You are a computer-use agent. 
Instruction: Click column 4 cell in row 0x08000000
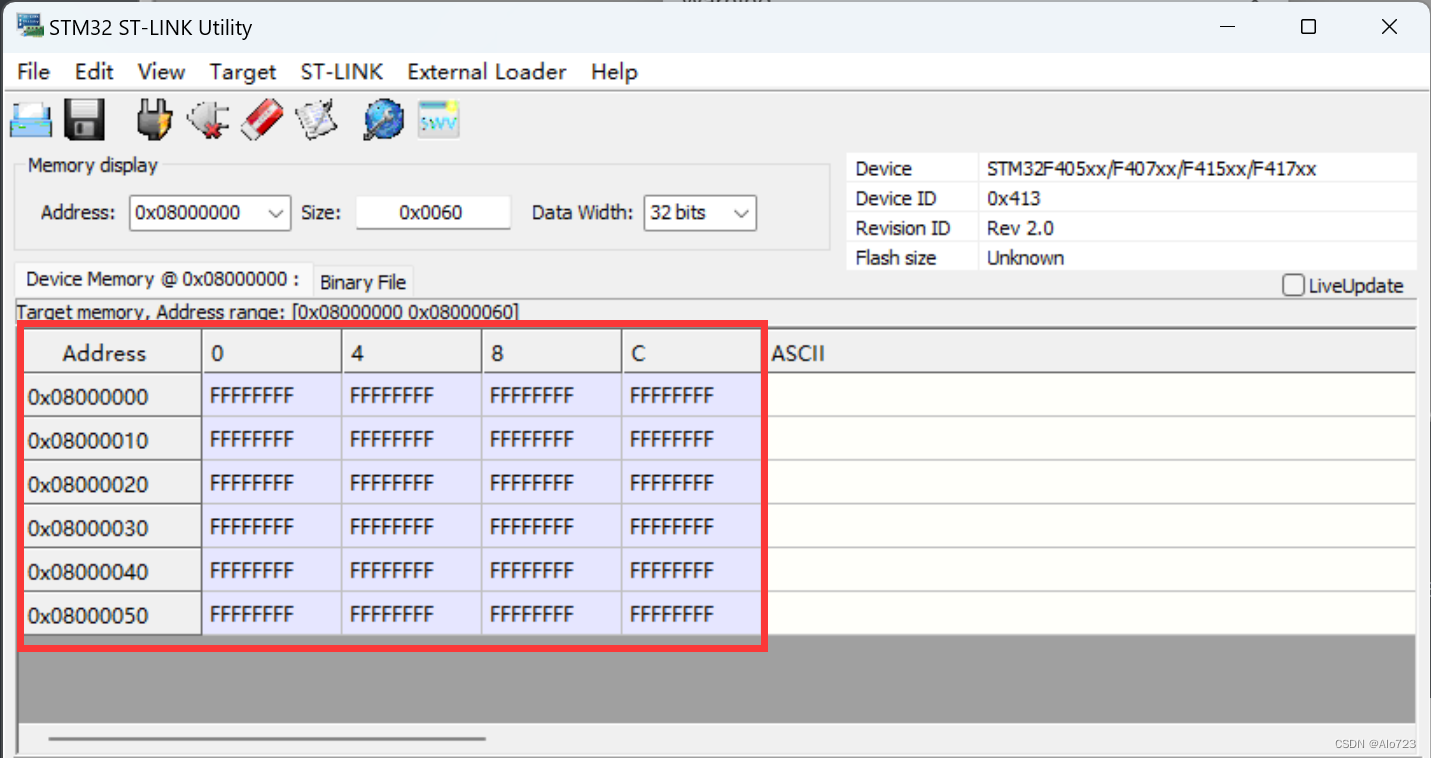[x=412, y=396]
